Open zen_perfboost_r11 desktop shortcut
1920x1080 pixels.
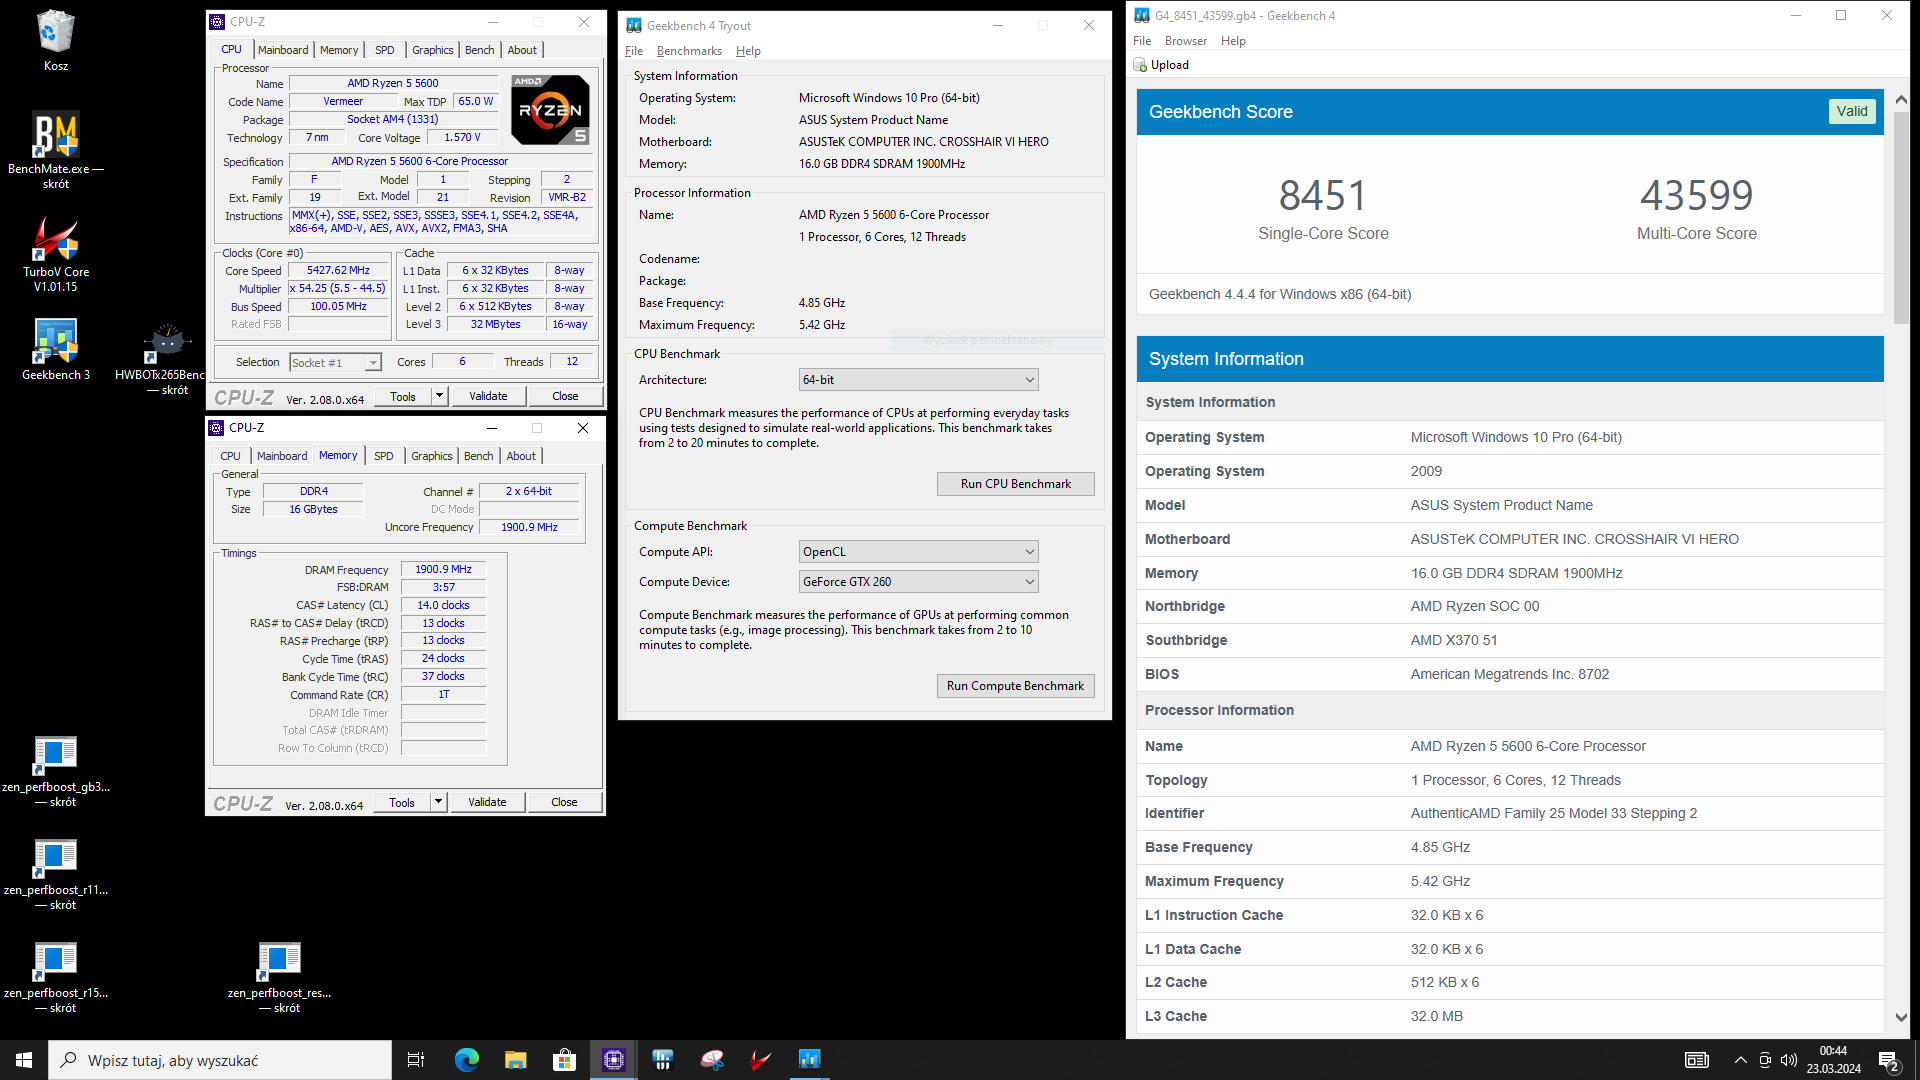click(56, 875)
